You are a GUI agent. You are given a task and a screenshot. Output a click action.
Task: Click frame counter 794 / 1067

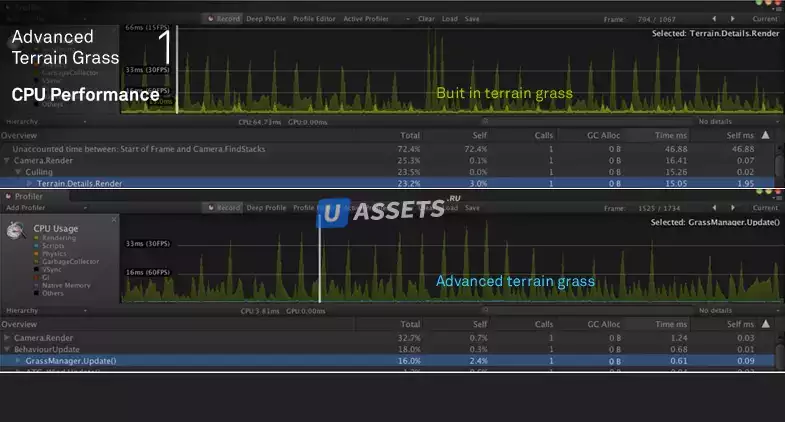pos(656,19)
